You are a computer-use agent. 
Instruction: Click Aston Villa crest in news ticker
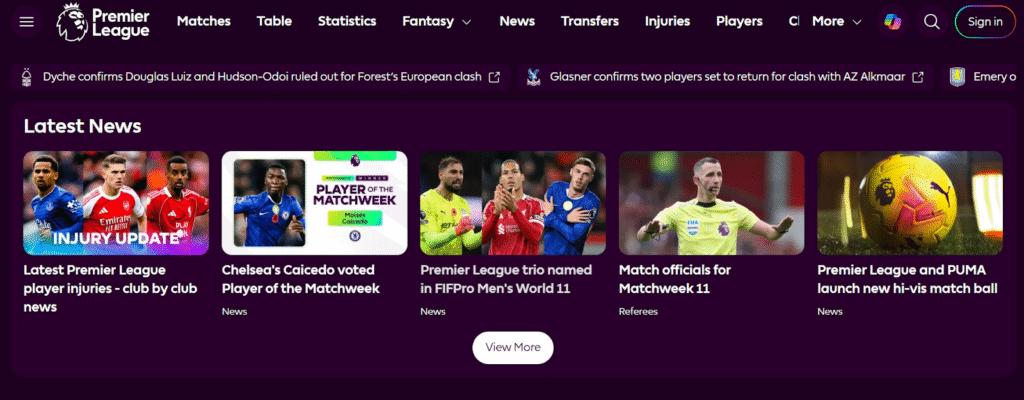click(957, 77)
